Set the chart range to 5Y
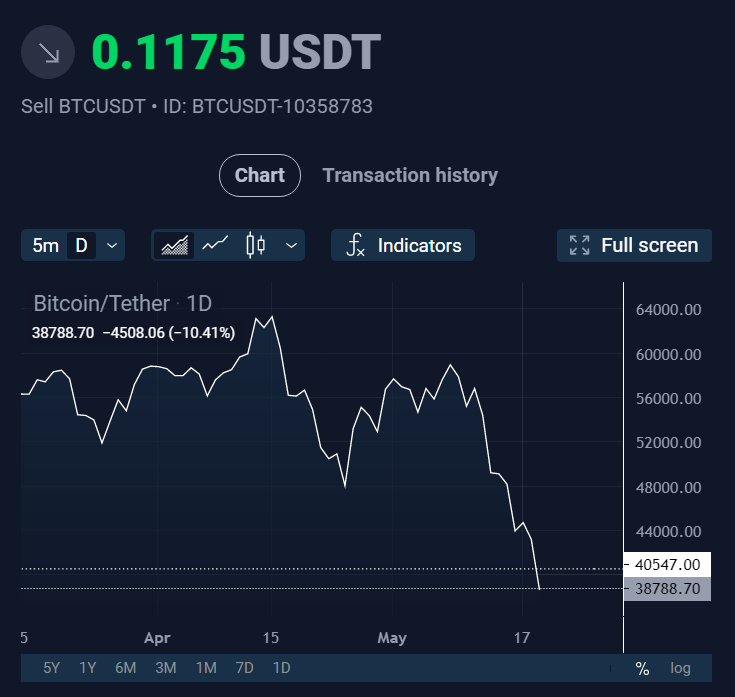This screenshot has height=697, width=735. (52, 668)
